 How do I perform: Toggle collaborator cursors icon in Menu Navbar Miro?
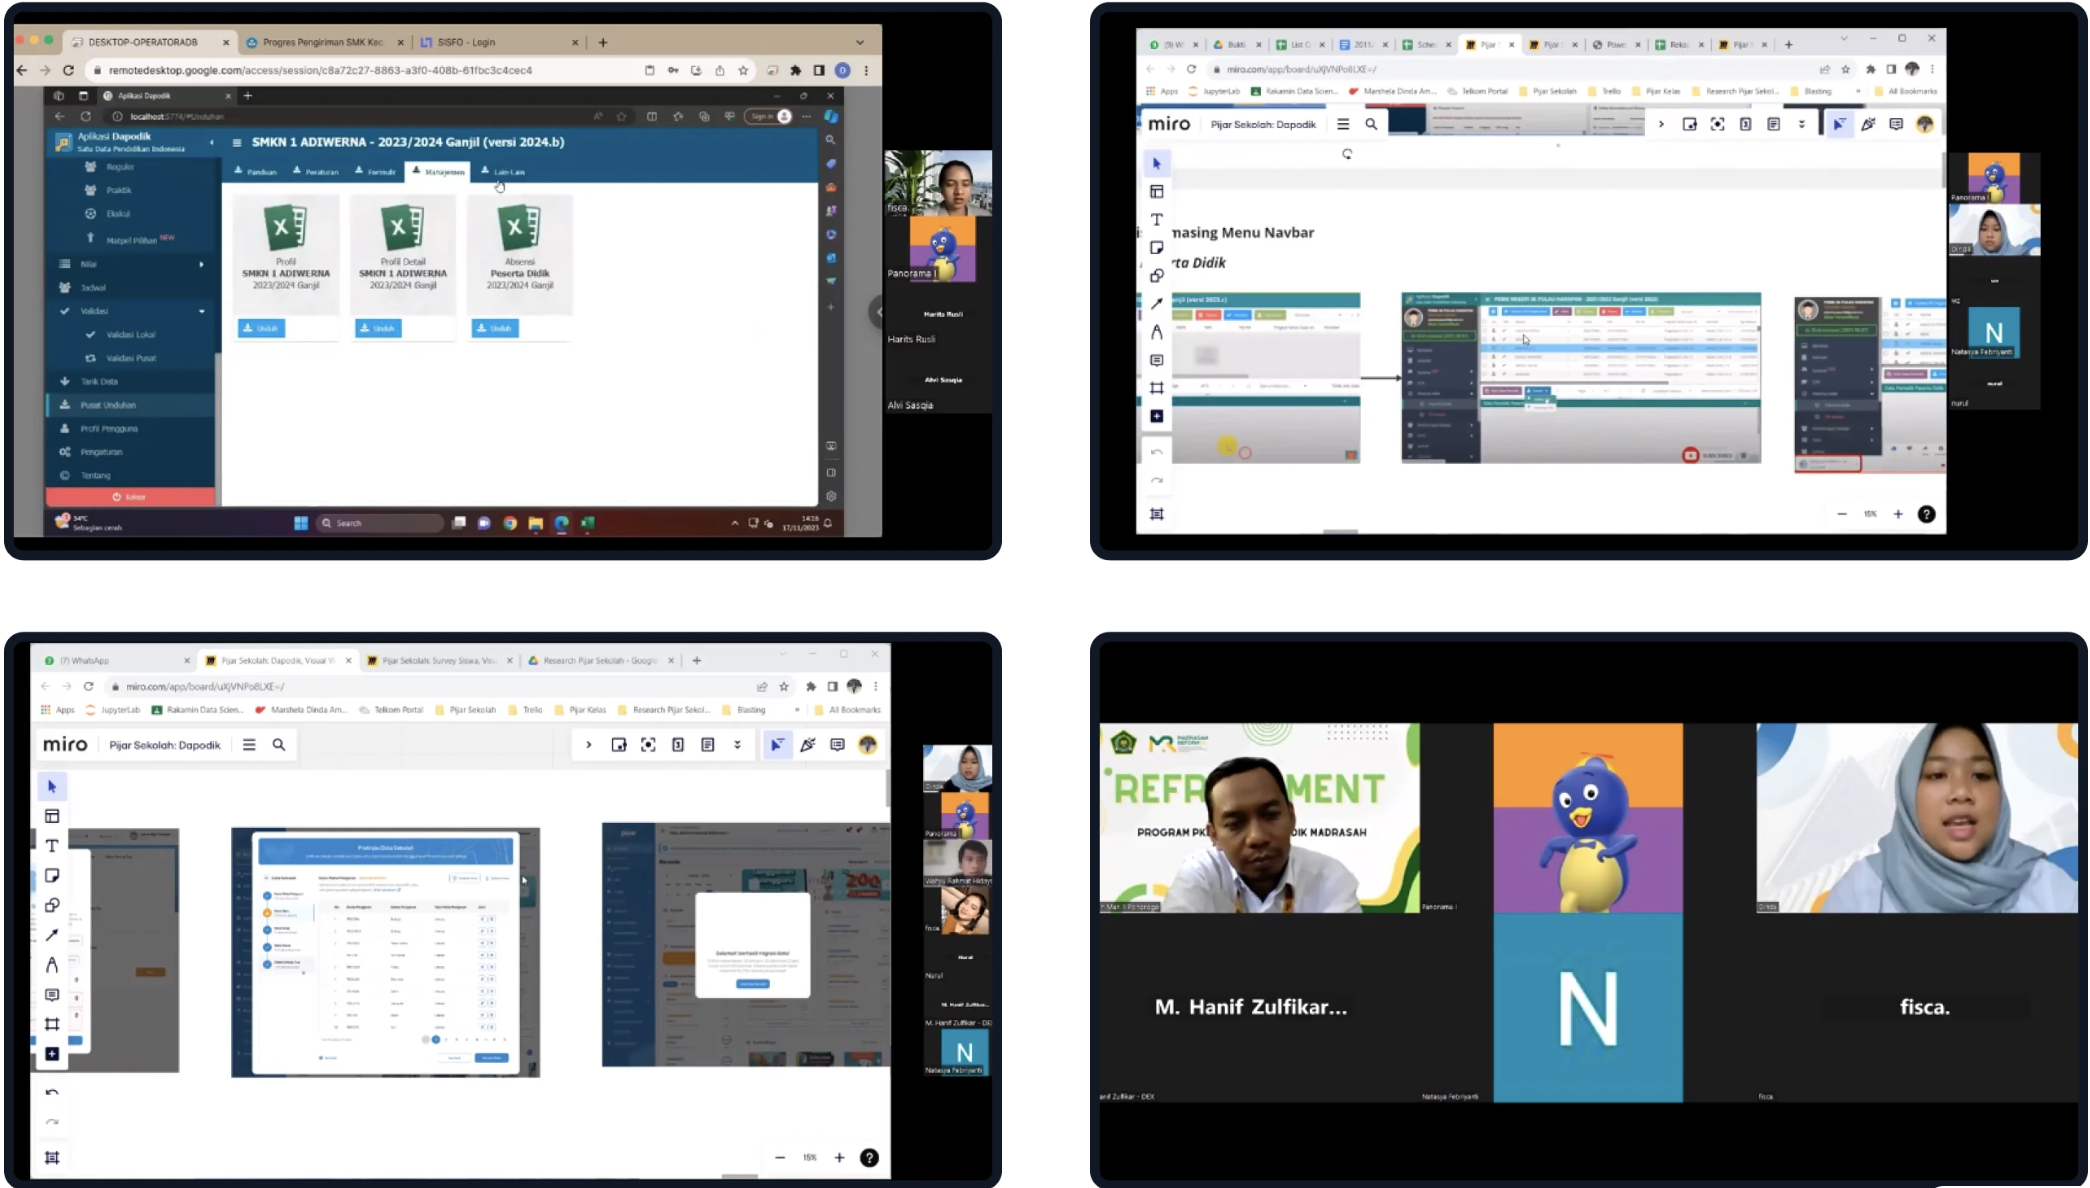[x=1839, y=124]
